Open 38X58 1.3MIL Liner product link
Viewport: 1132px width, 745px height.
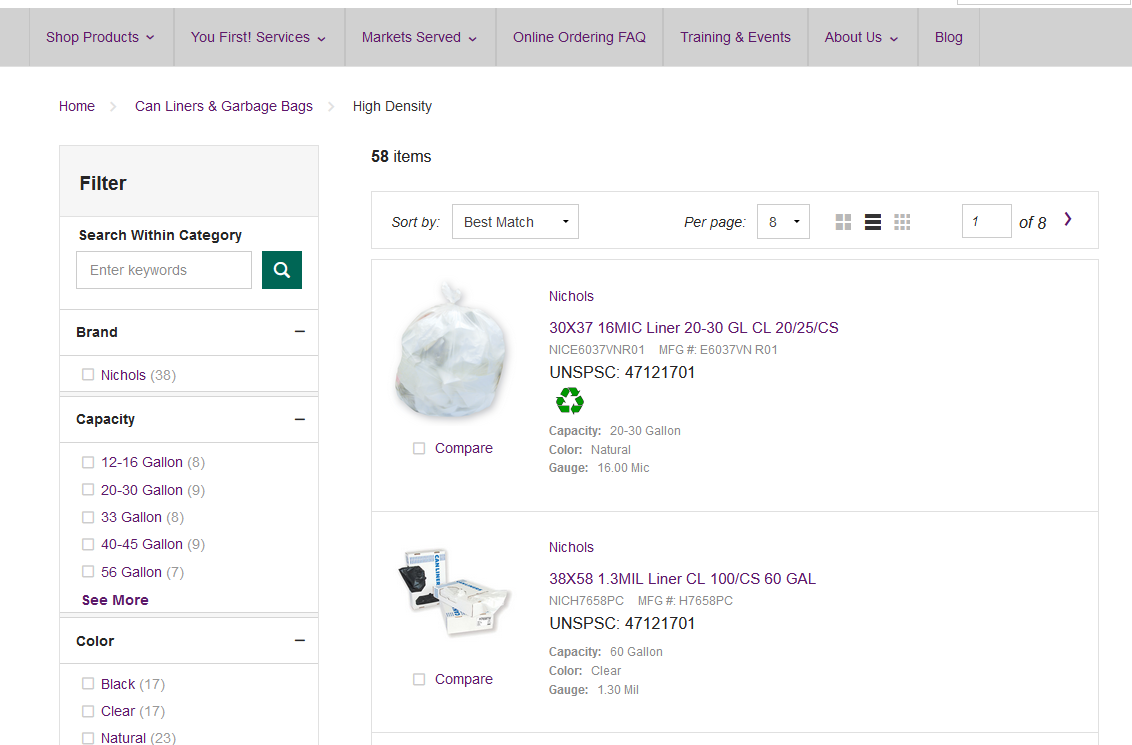pos(682,579)
